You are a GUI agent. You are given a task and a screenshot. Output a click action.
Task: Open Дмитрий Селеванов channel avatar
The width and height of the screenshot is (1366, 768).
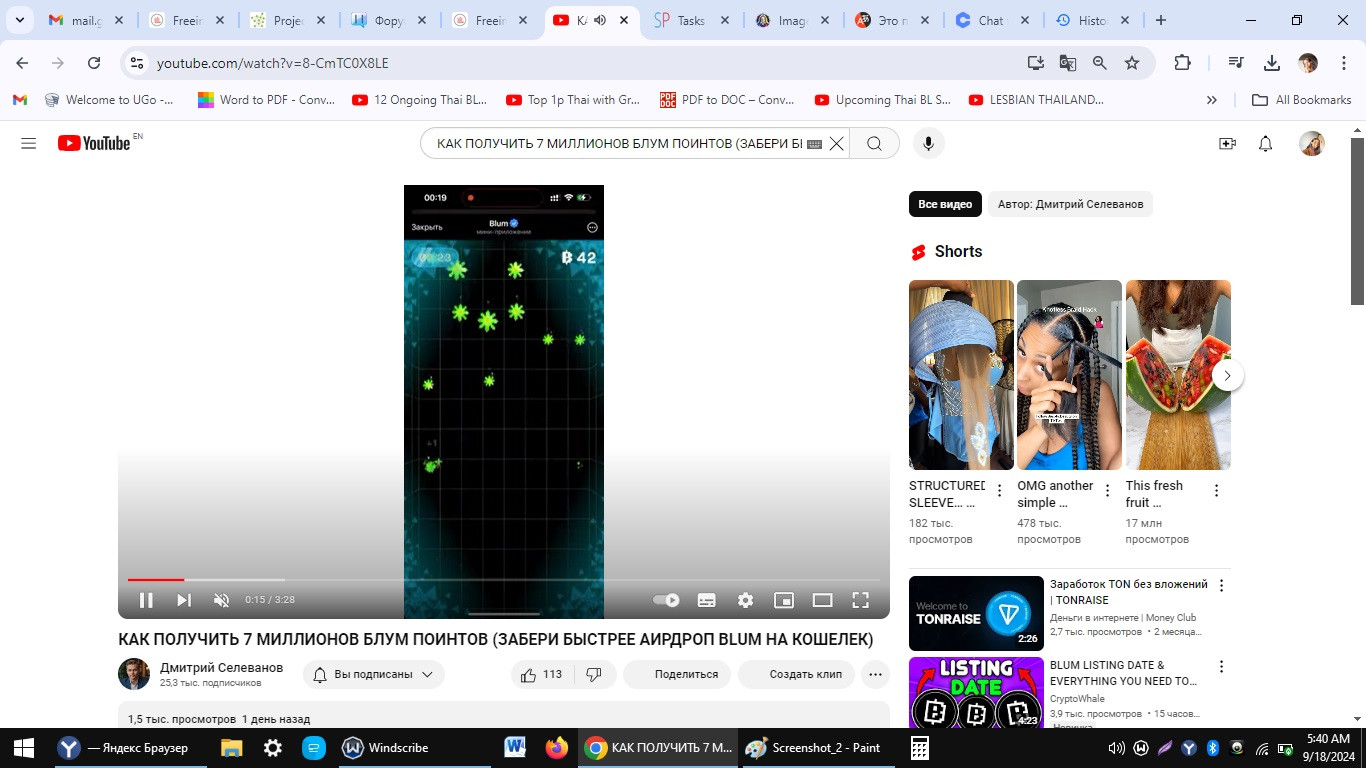134,674
